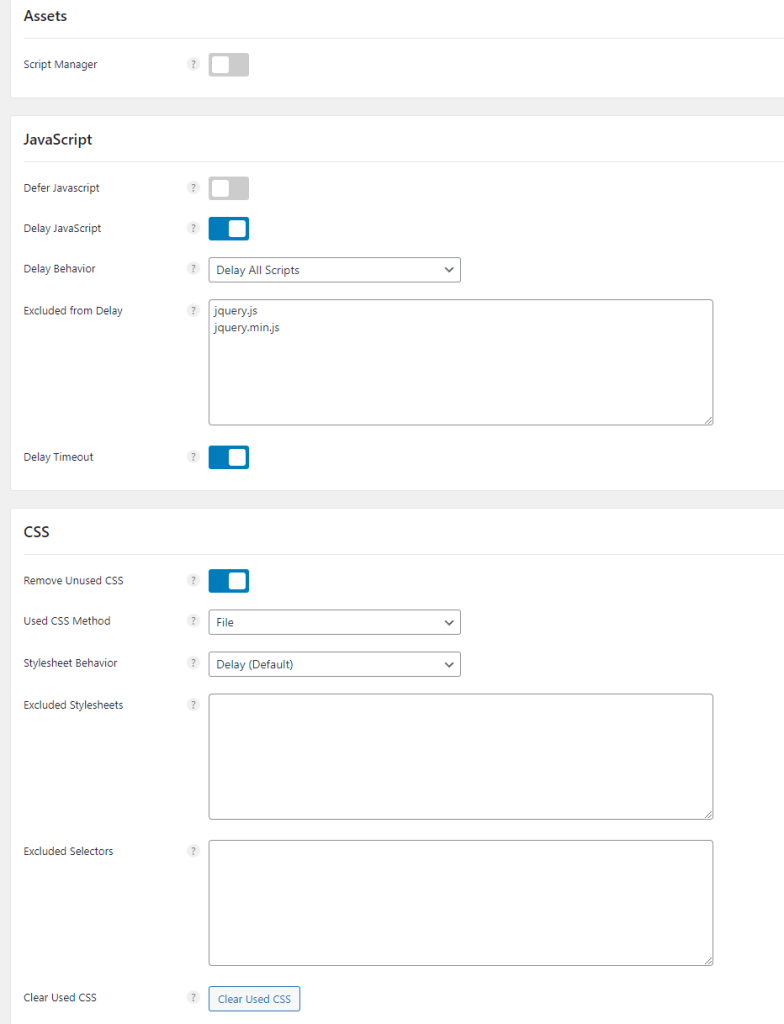Disable the Delay JavaScript toggle

pyautogui.click(x=229, y=229)
